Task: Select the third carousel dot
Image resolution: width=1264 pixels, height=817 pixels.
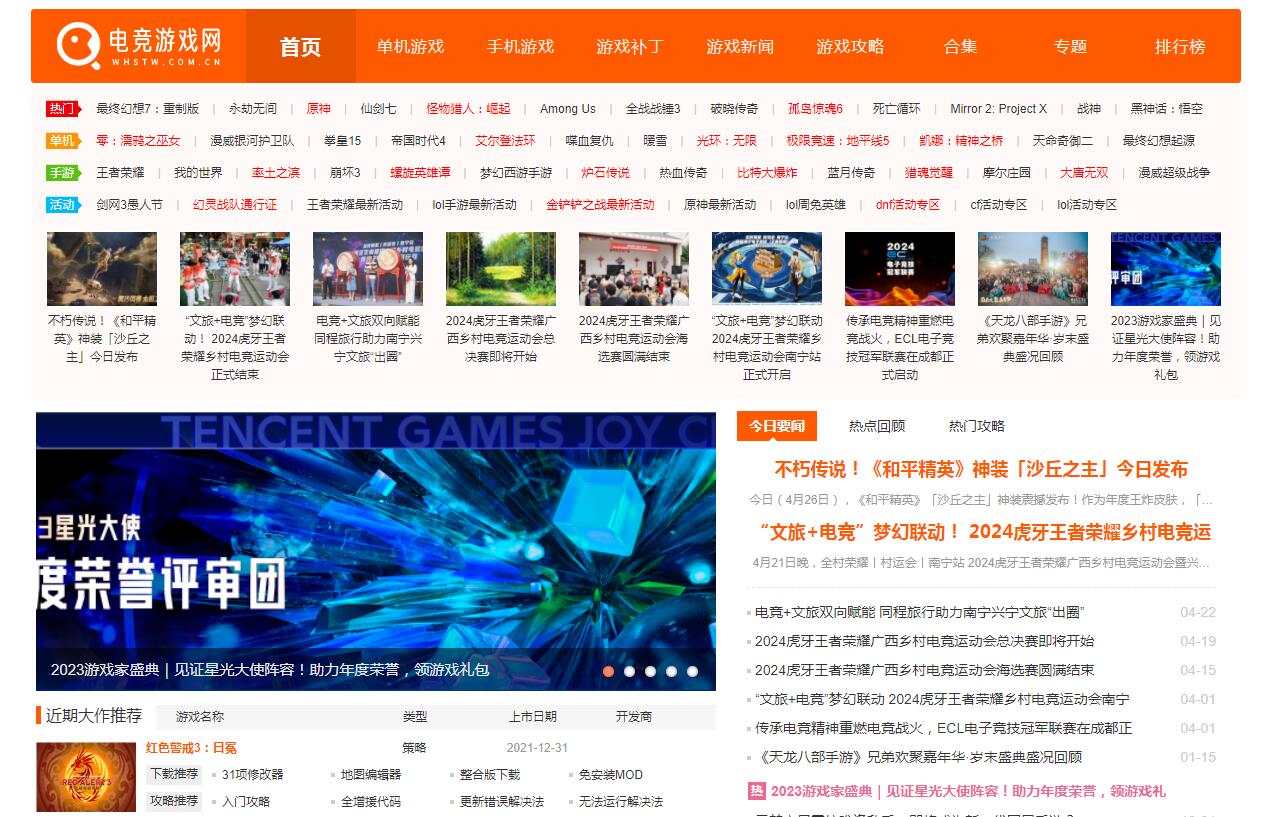Action: [650, 671]
